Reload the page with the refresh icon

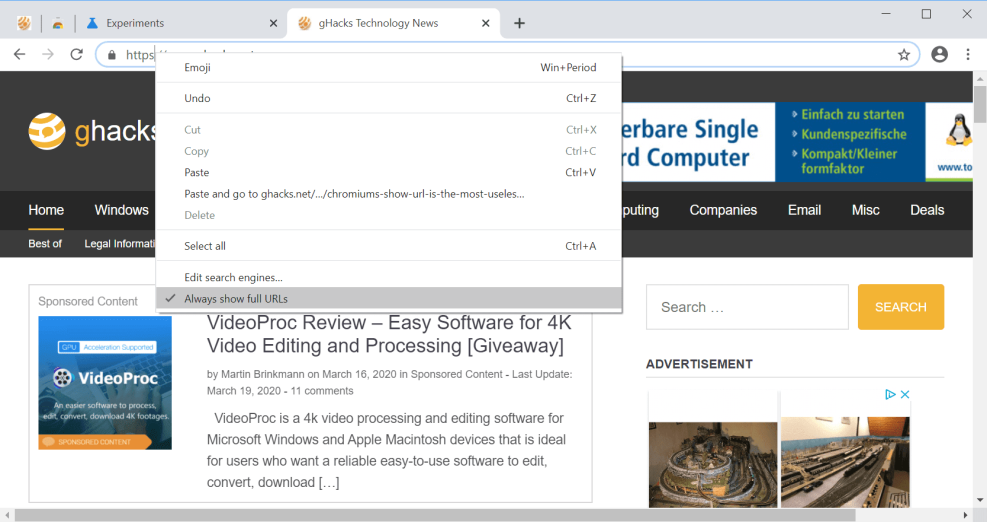(x=76, y=55)
